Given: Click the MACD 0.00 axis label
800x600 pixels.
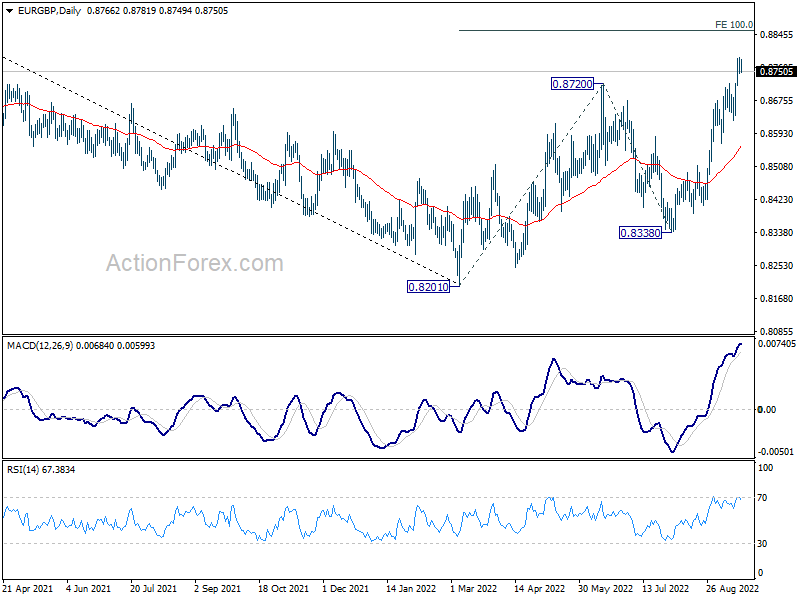Looking at the screenshot, I should 767,410.
